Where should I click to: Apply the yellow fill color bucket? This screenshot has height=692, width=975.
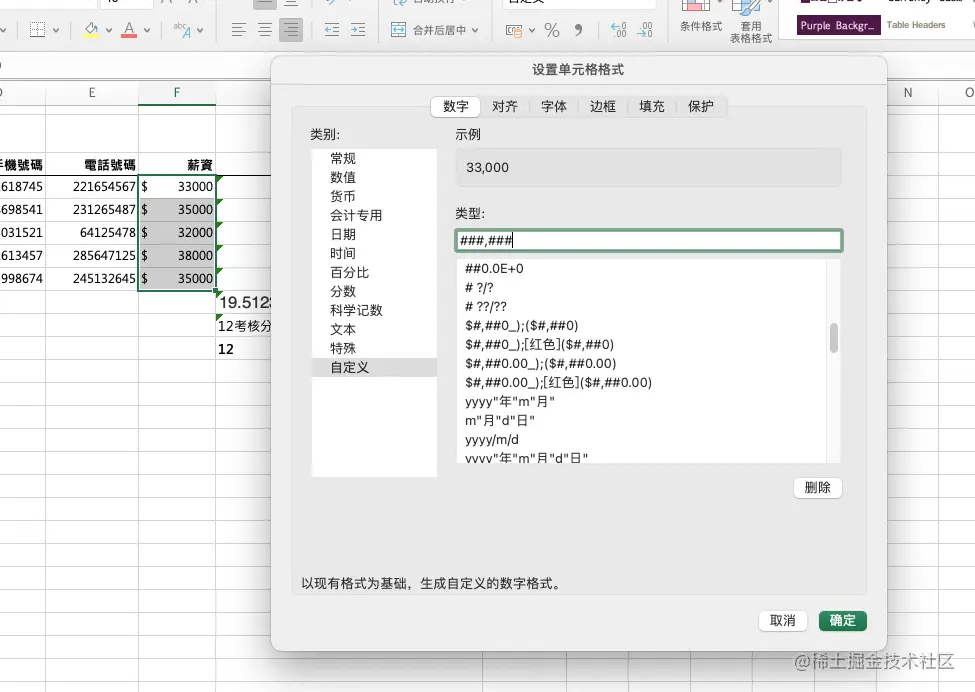point(91,30)
